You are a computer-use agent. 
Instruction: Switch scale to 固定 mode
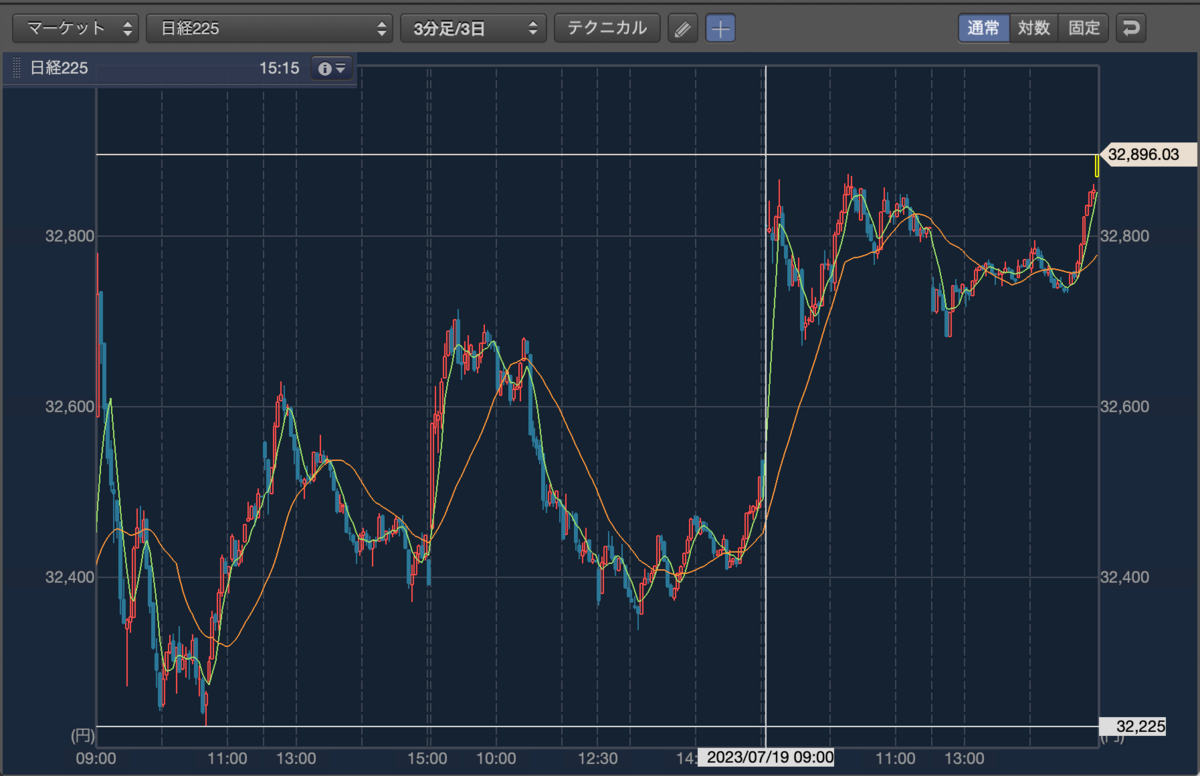pyautogui.click(x=1084, y=28)
